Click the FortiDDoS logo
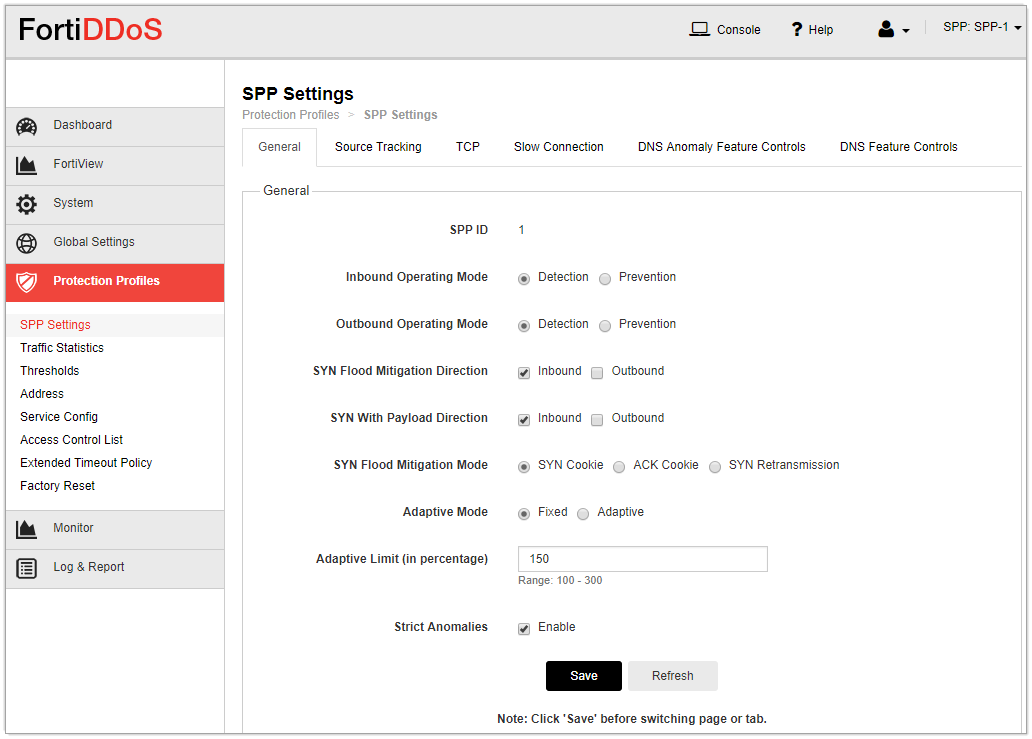 [90, 30]
